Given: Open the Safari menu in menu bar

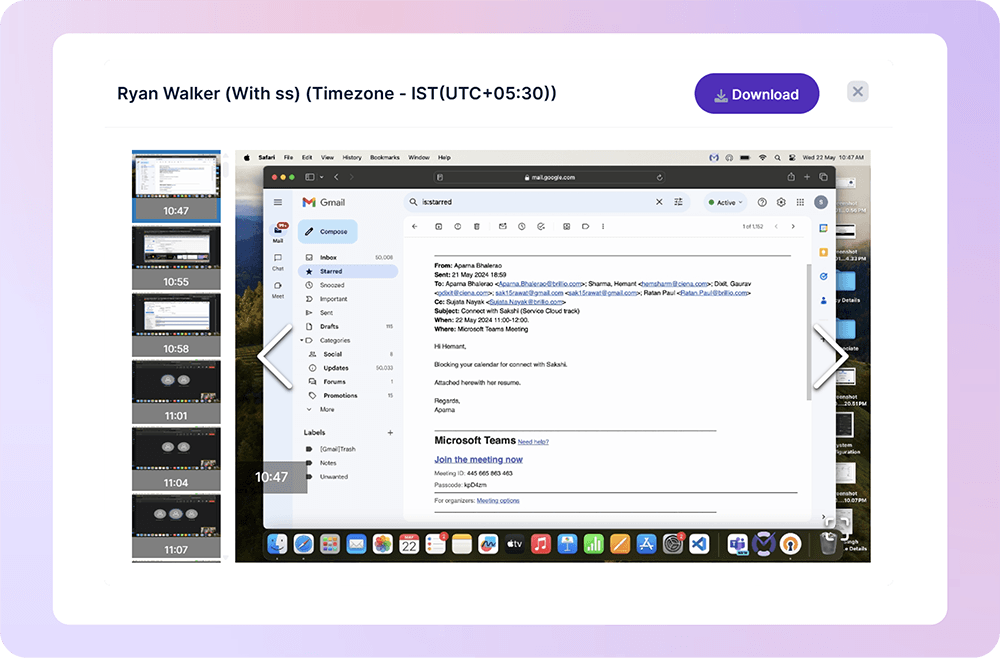Looking at the screenshot, I should pos(267,157).
